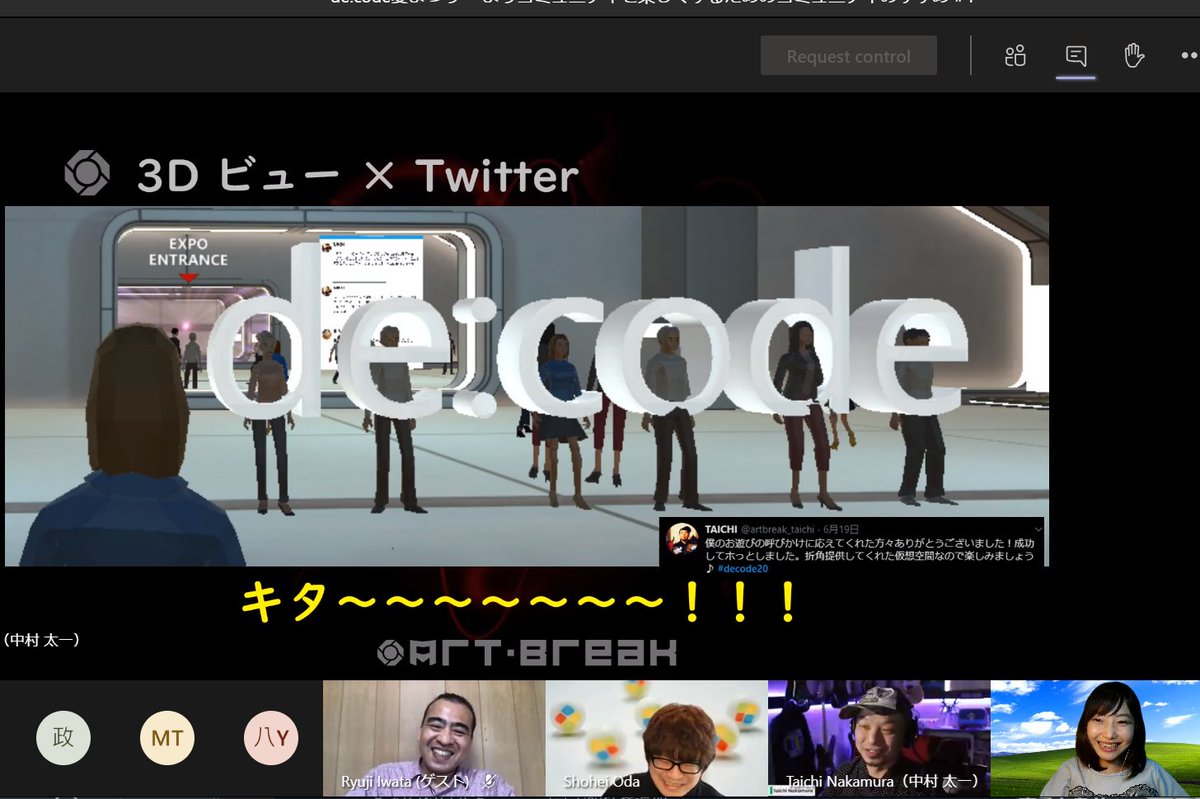The height and width of the screenshot is (799, 1200).
Task: Open the meeting chat panel
Action: [1074, 57]
